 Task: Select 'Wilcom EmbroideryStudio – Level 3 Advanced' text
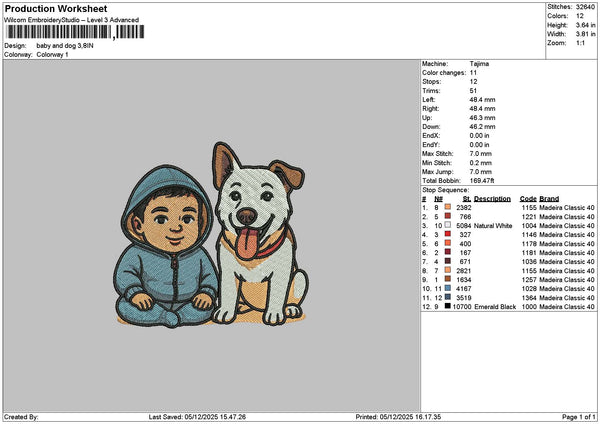(x=72, y=20)
